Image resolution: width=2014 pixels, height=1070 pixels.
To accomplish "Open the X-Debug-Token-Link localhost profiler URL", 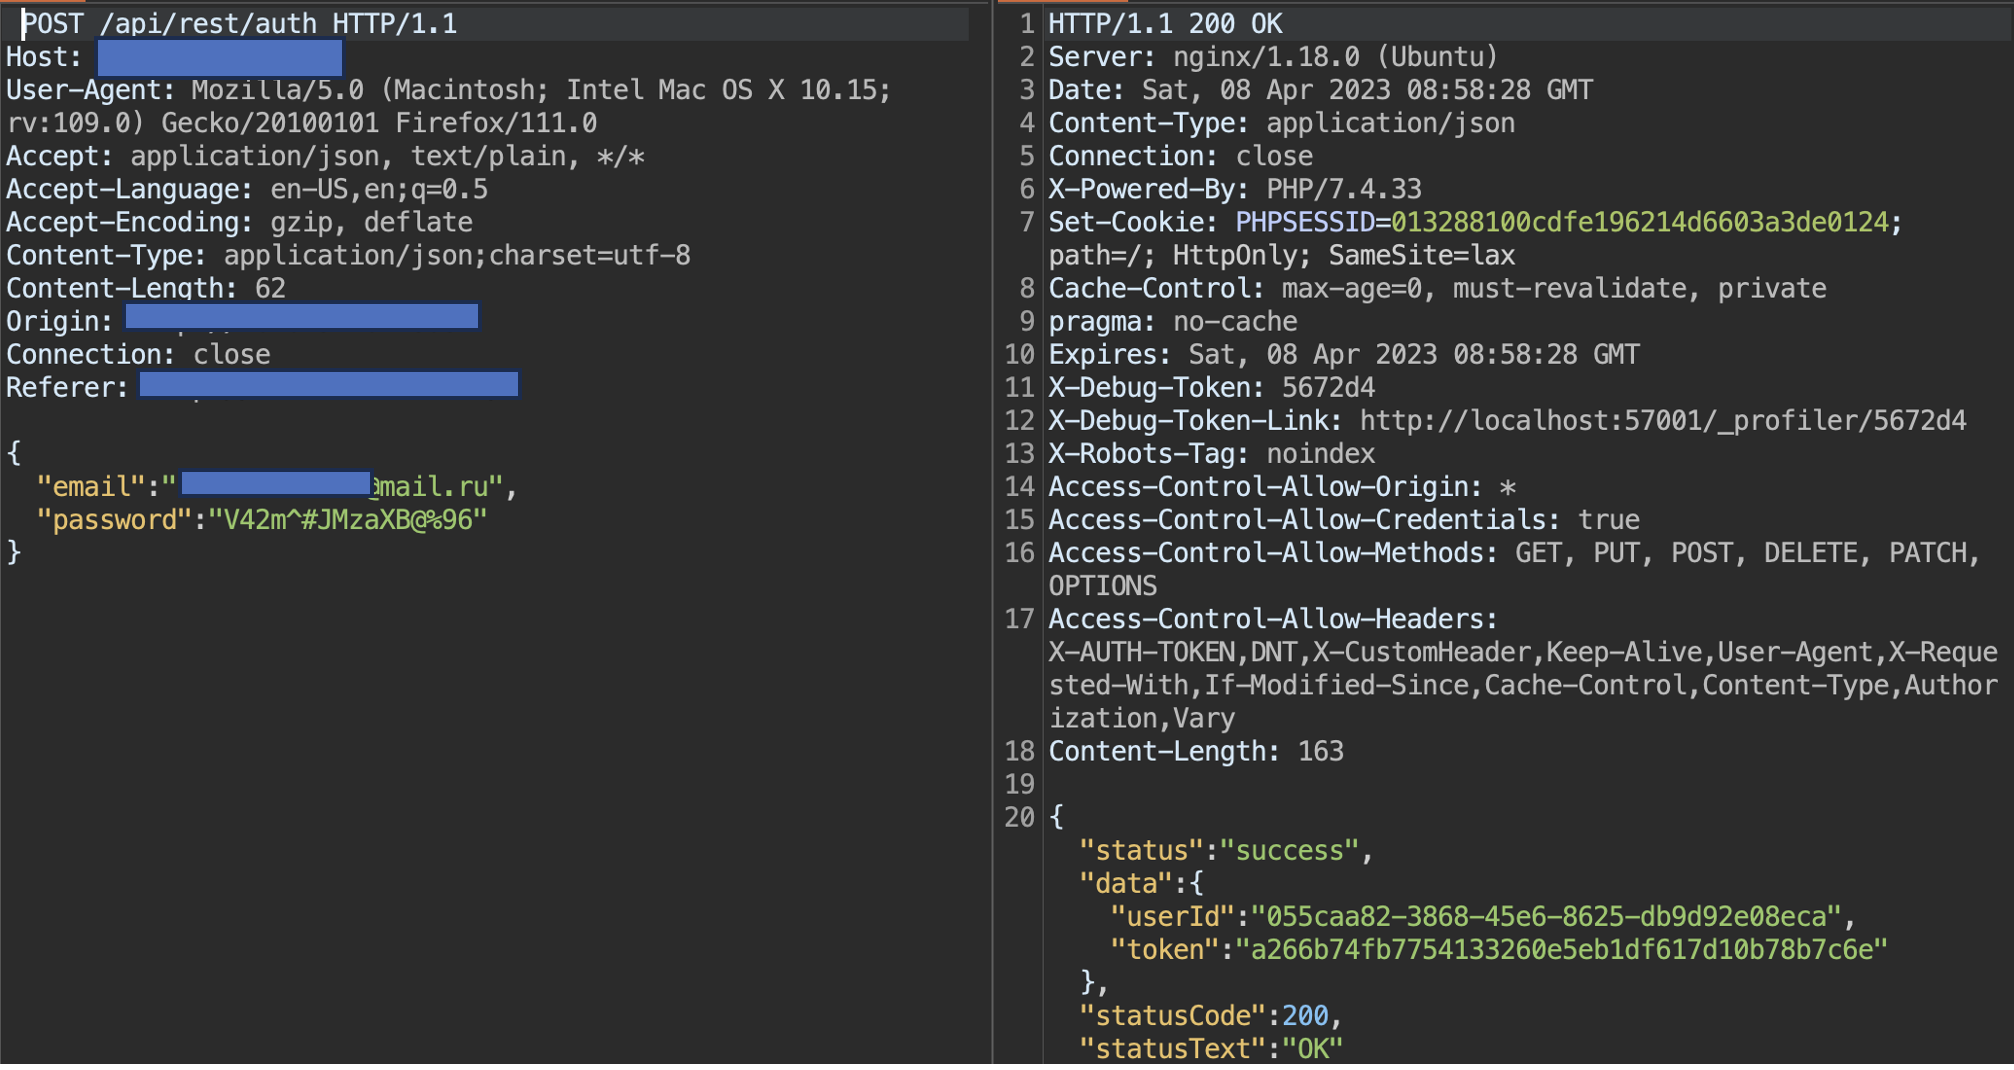I will [1662, 420].
